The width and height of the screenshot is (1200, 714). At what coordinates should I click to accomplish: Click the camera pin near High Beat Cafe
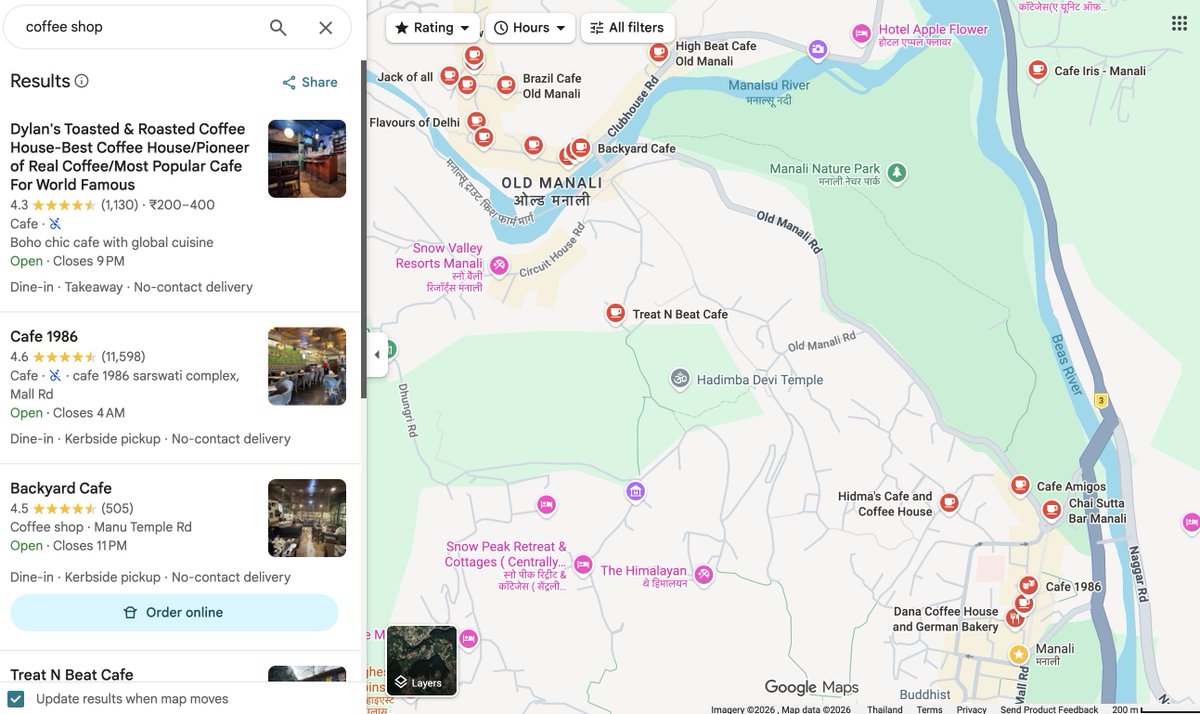pos(818,49)
